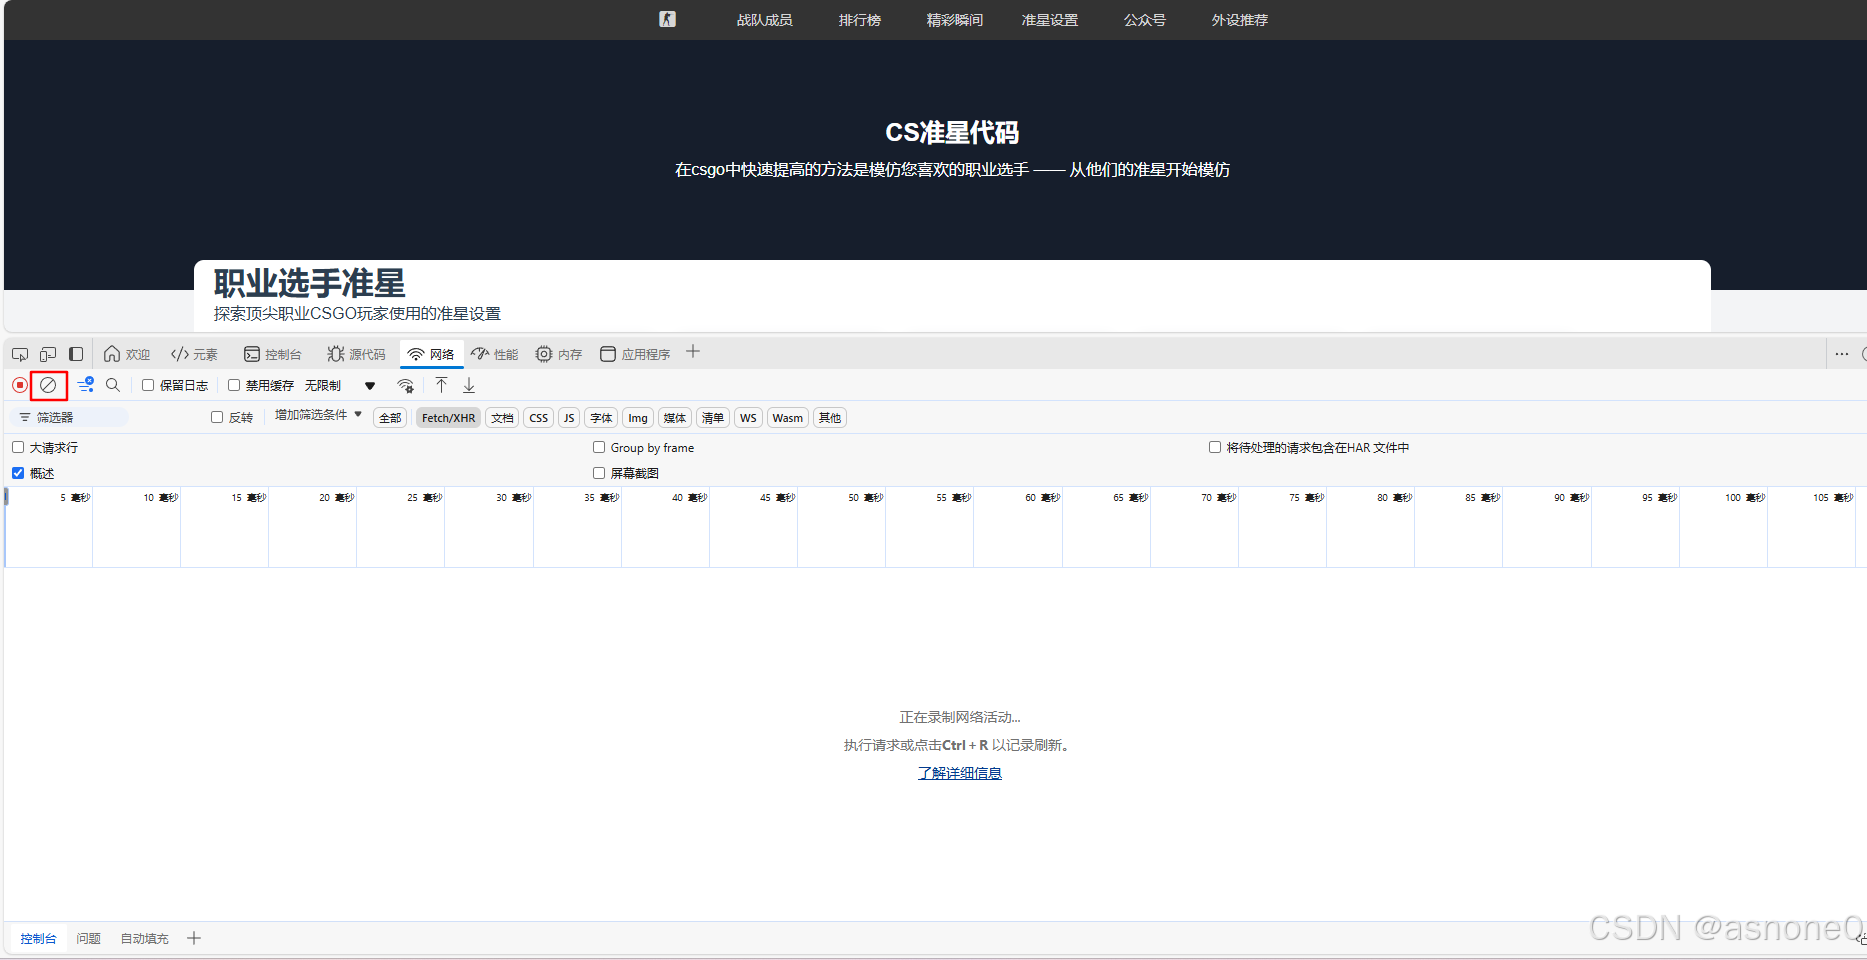Open 公众号 in the site navbar

click(x=1145, y=20)
